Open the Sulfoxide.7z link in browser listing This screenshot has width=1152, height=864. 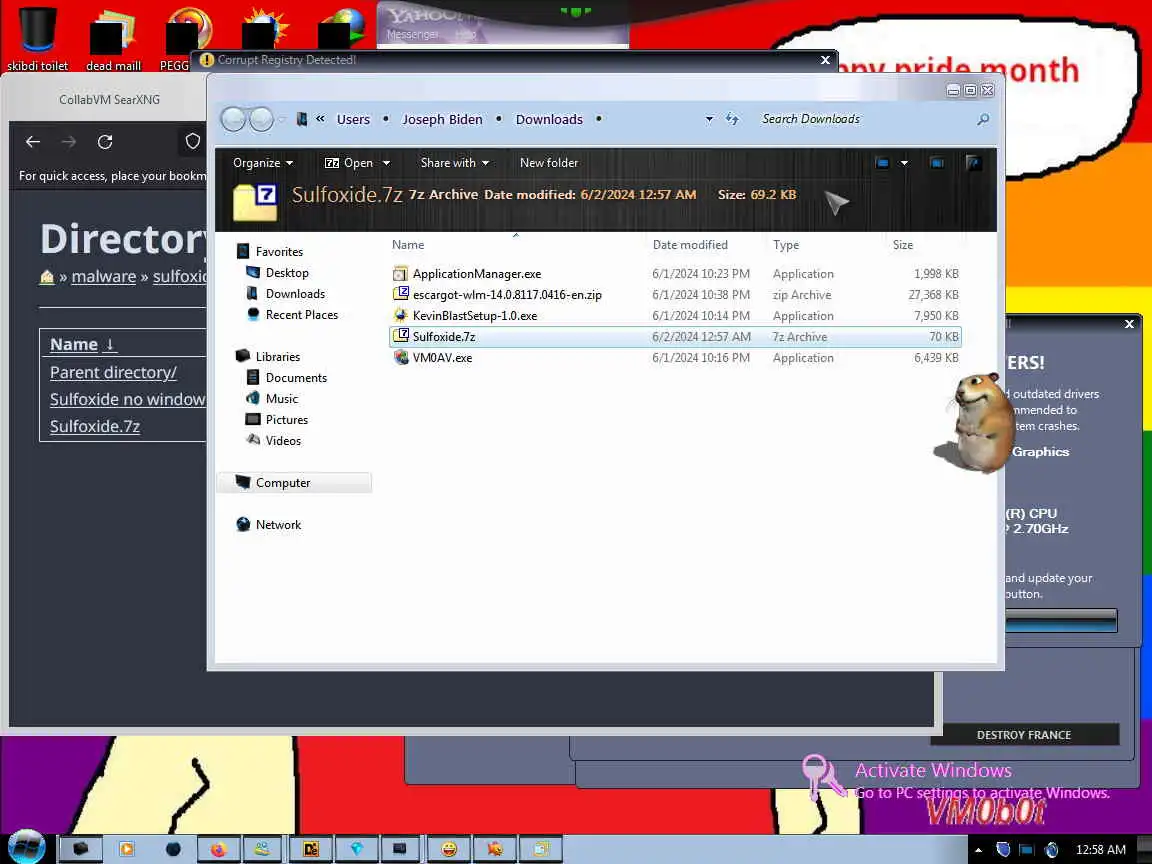point(95,426)
